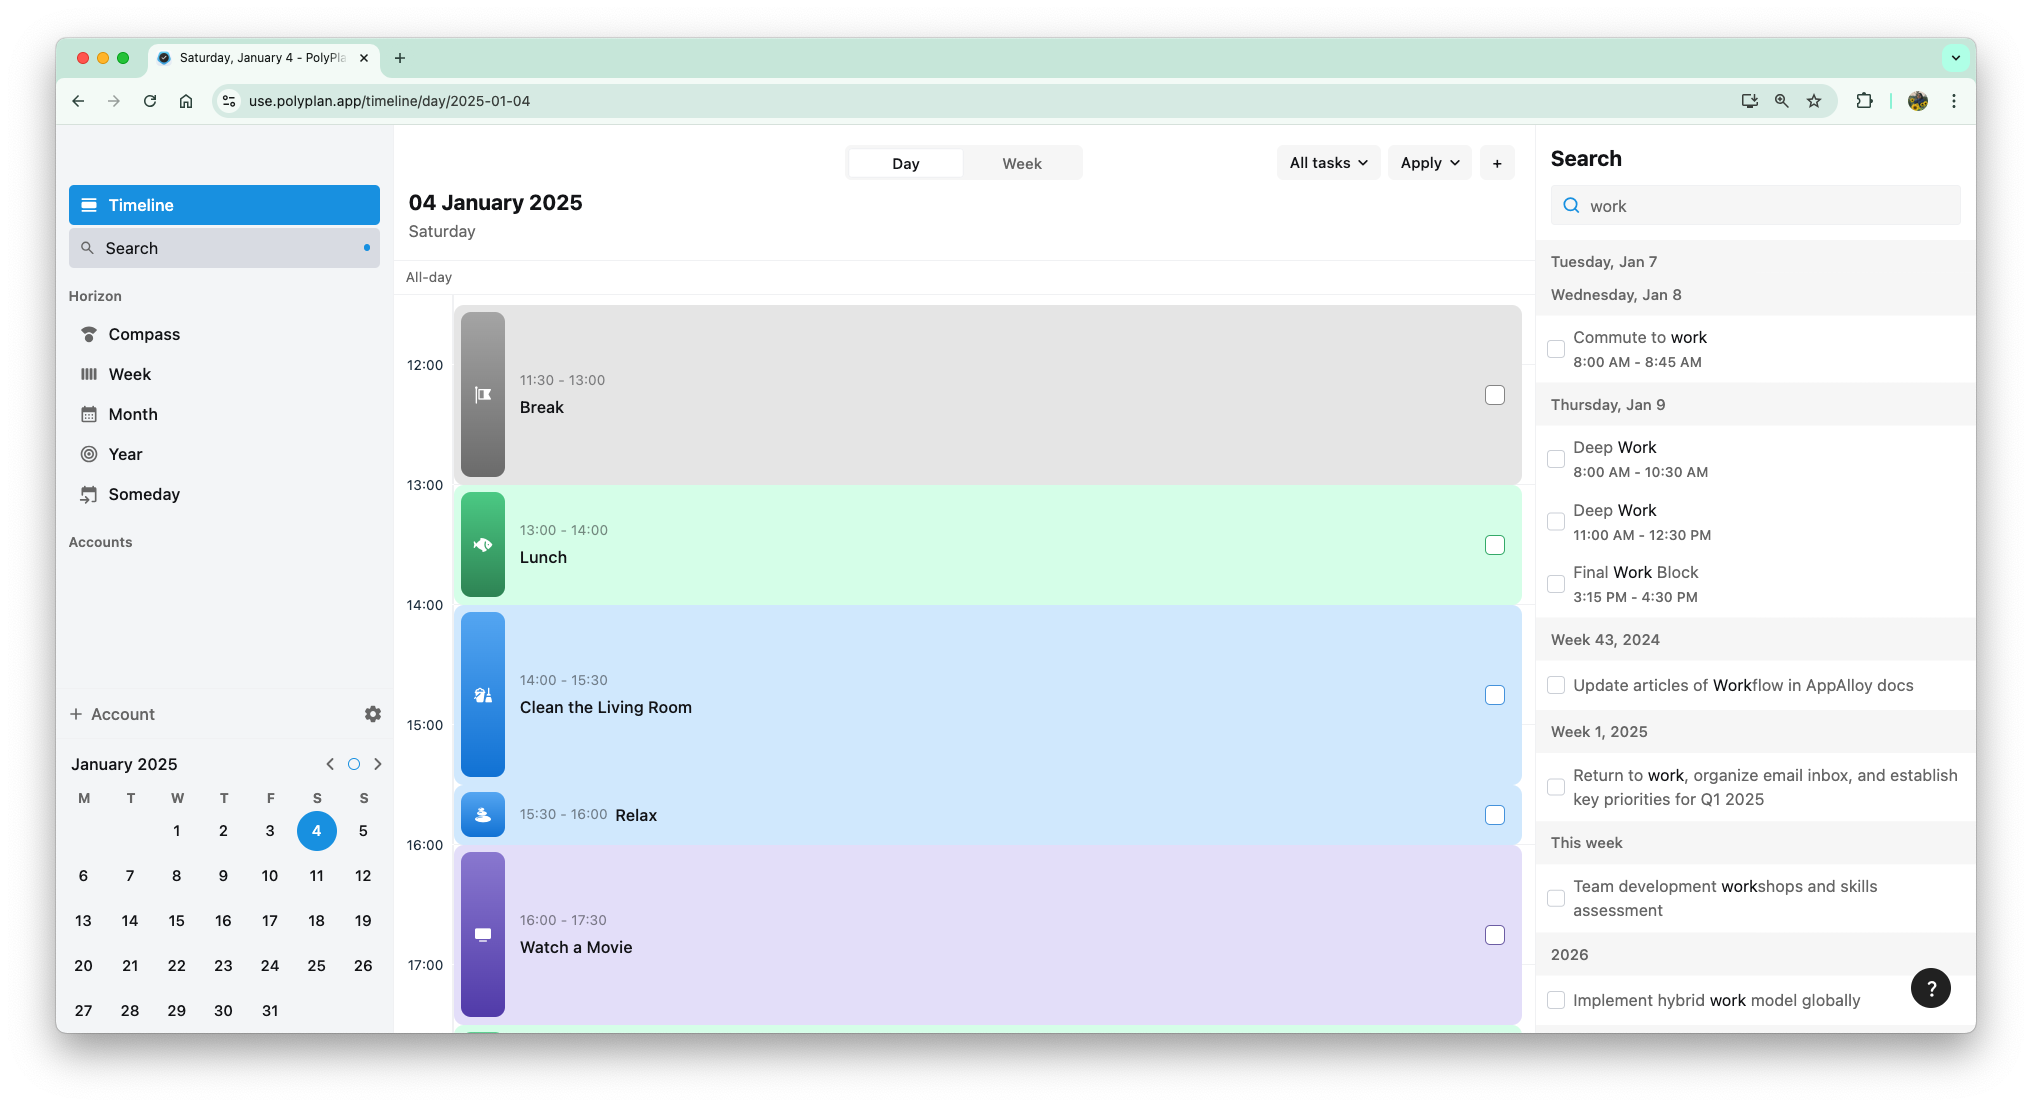Check off Clean the Living Room
The width and height of the screenshot is (2032, 1107).
1494,695
